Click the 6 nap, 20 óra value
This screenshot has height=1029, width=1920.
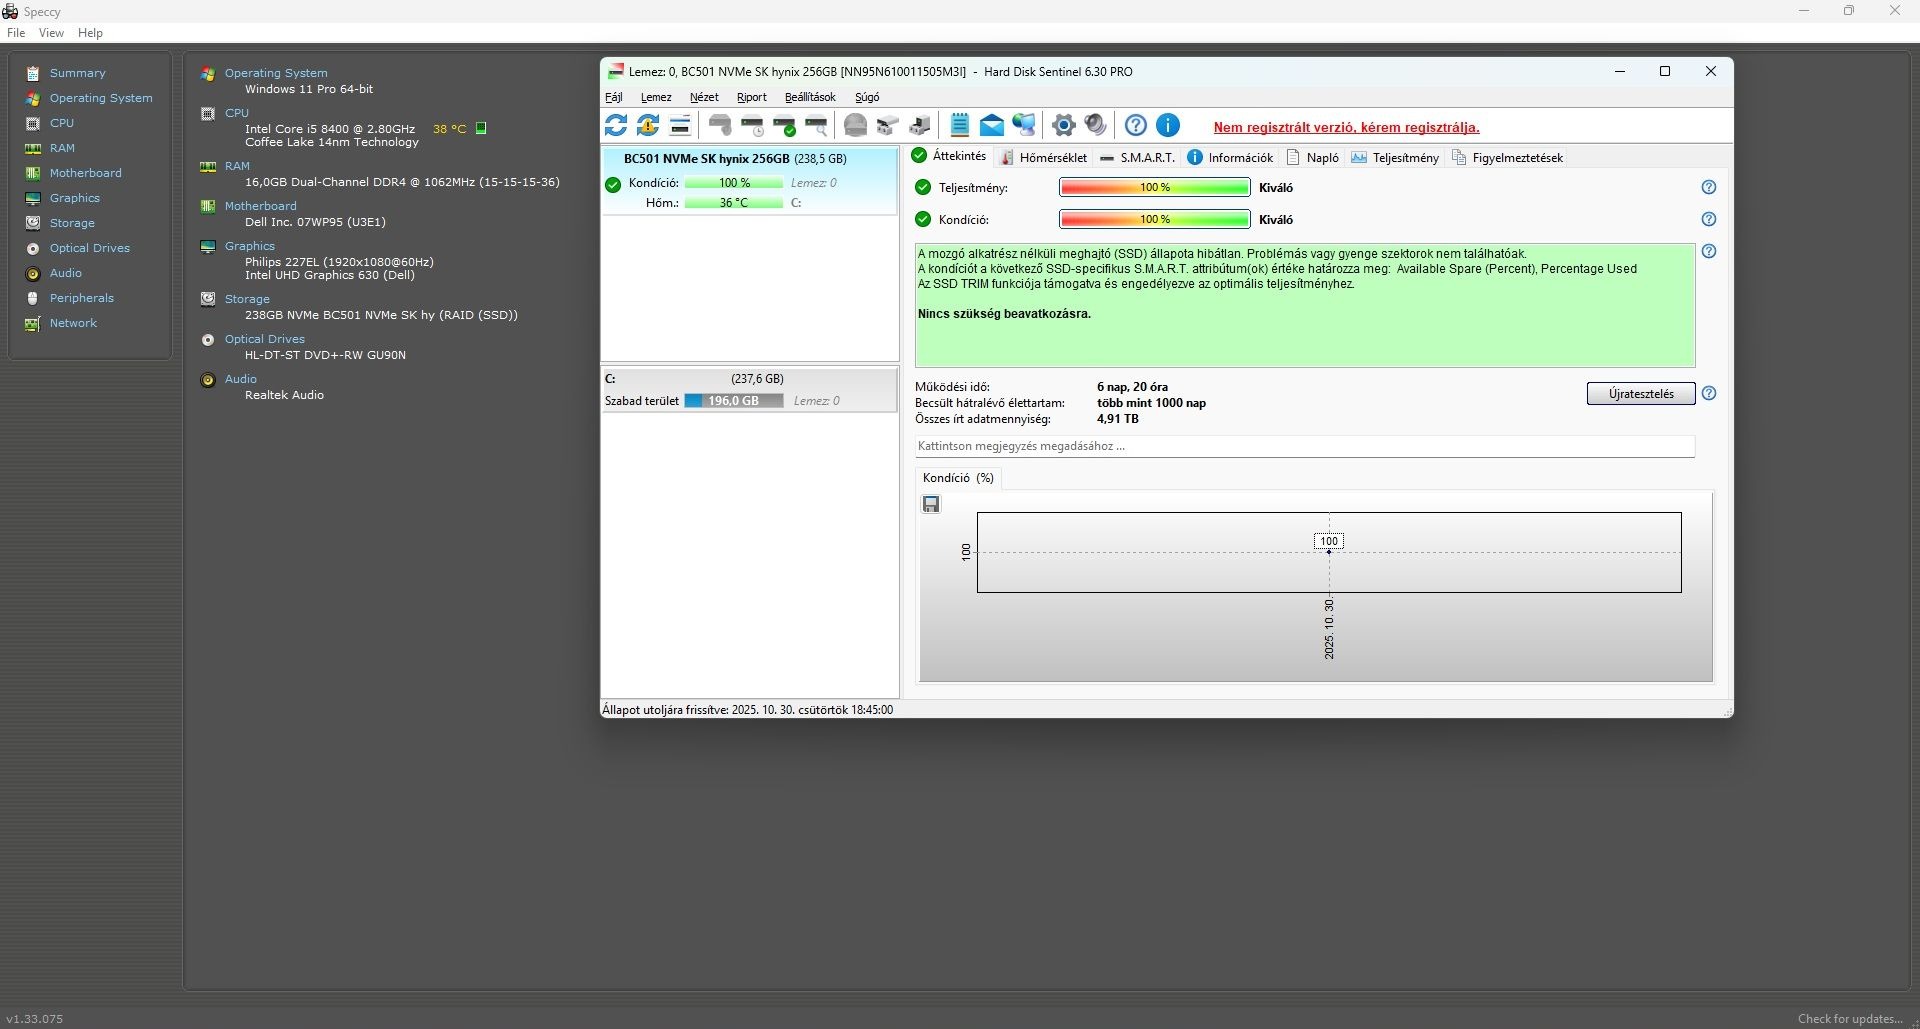pyautogui.click(x=1132, y=387)
